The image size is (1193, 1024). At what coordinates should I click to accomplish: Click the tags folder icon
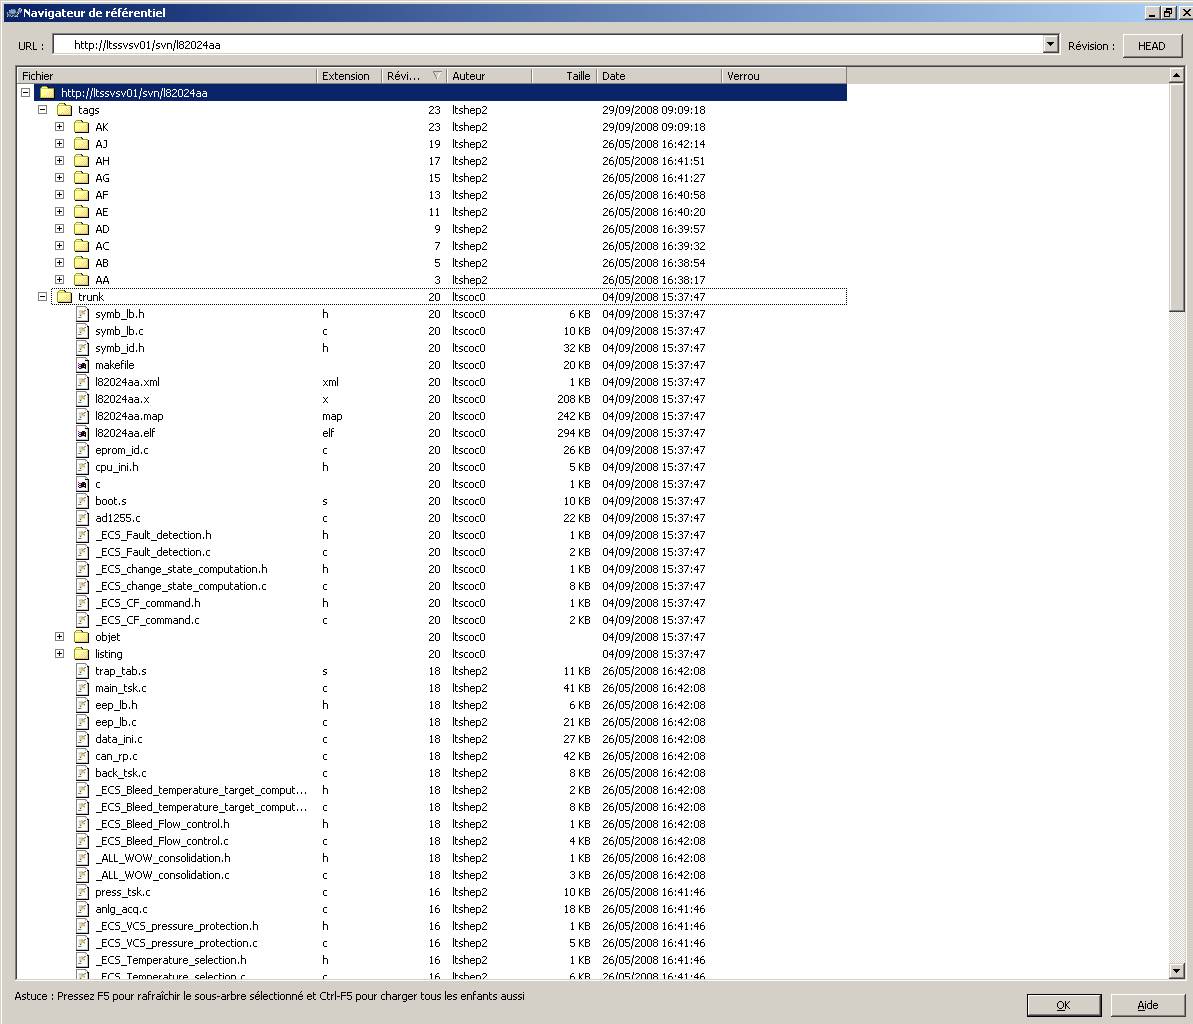tap(65, 110)
